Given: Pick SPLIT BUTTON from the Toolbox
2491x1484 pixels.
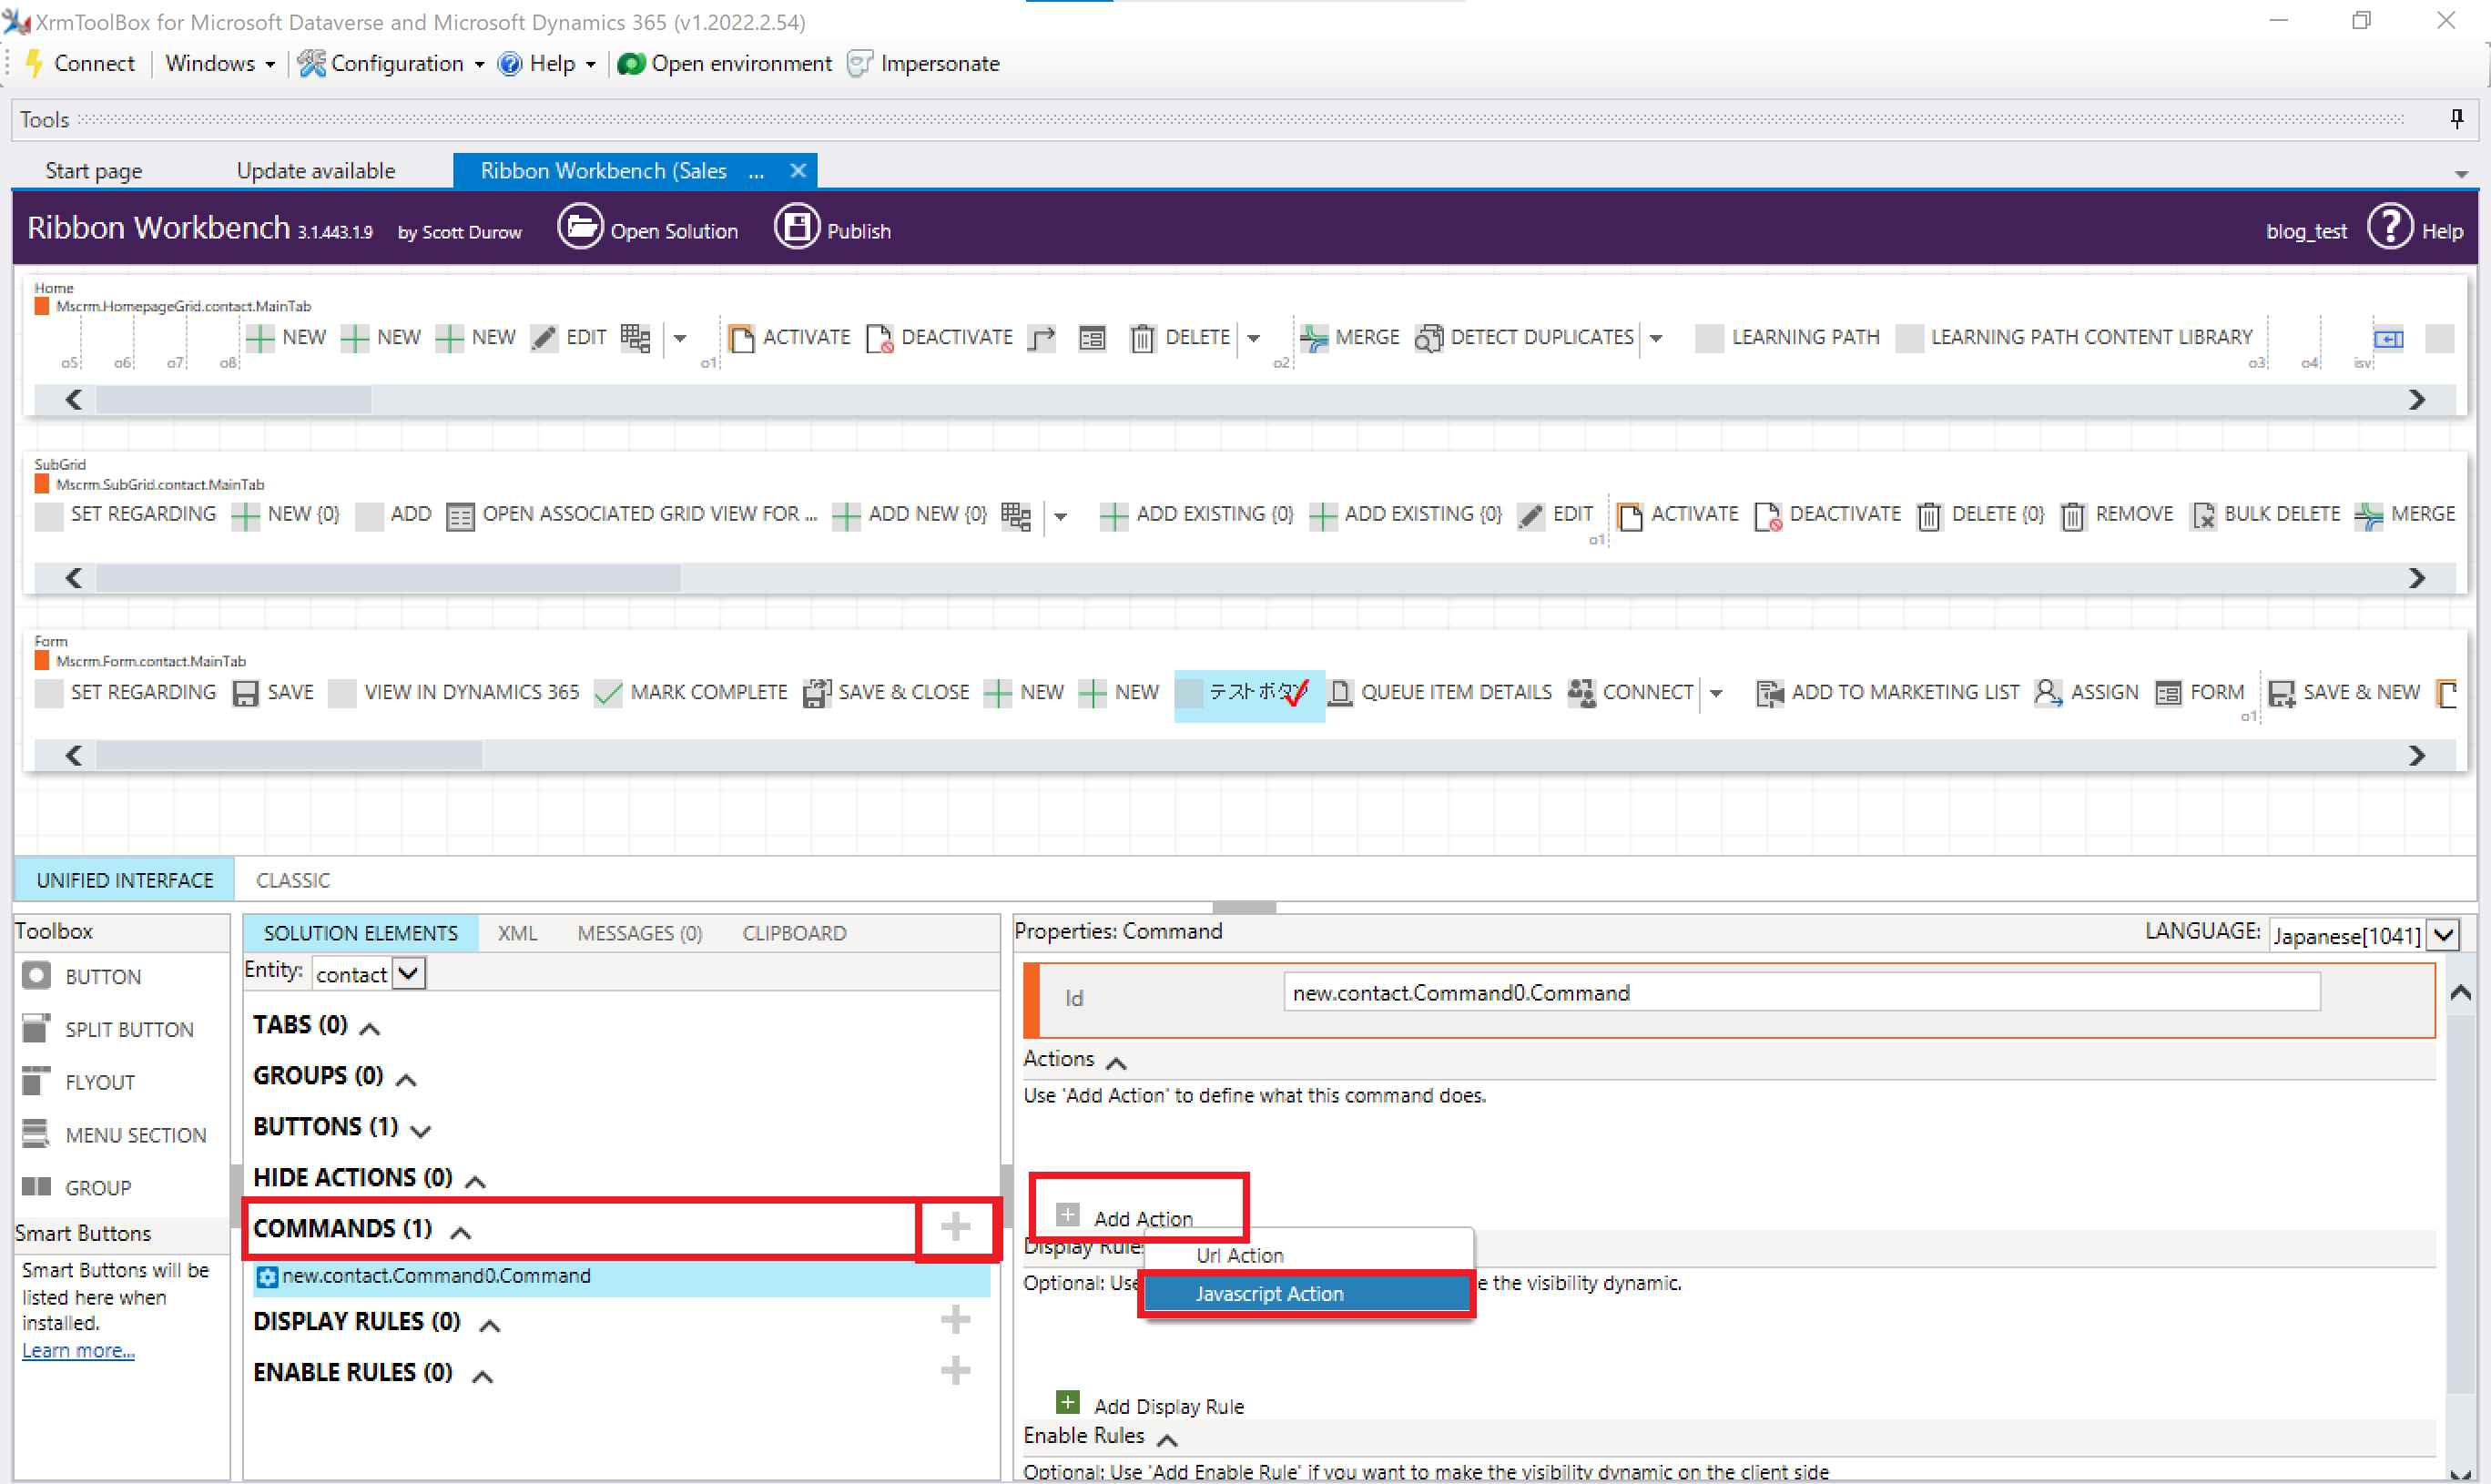Looking at the screenshot, I should point(108,1030).
